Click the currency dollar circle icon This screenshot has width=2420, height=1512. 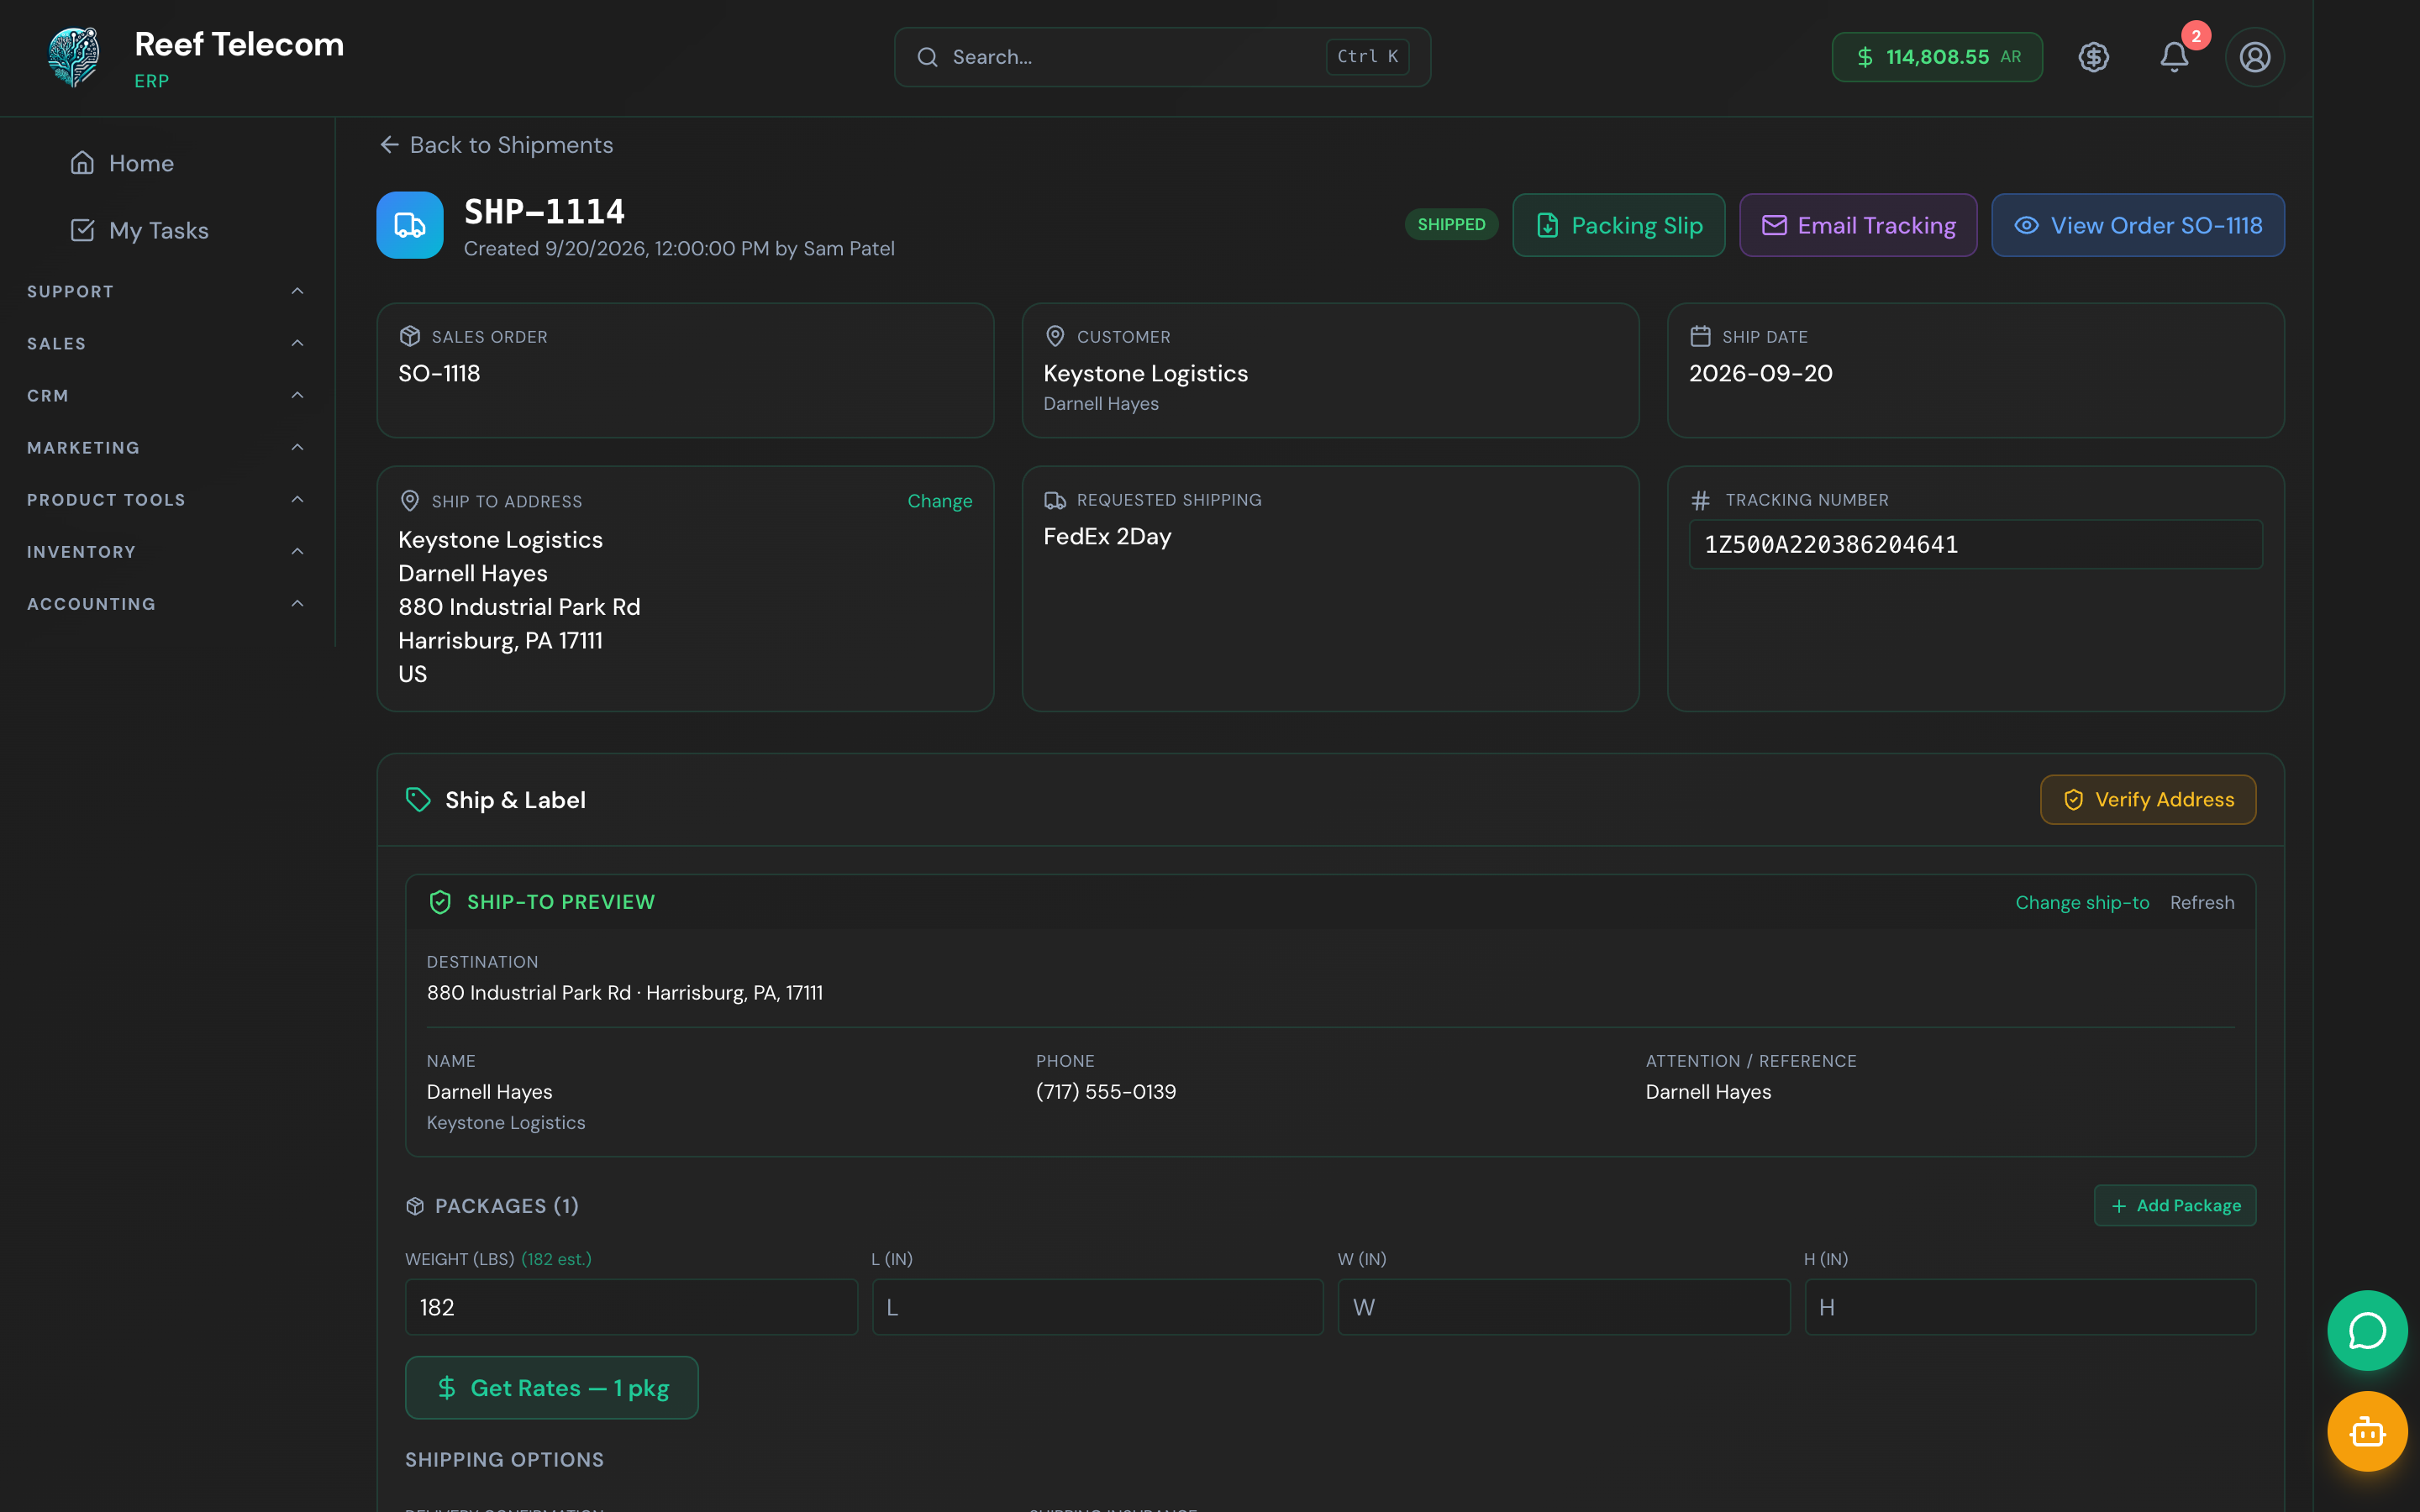(2094, 57)
